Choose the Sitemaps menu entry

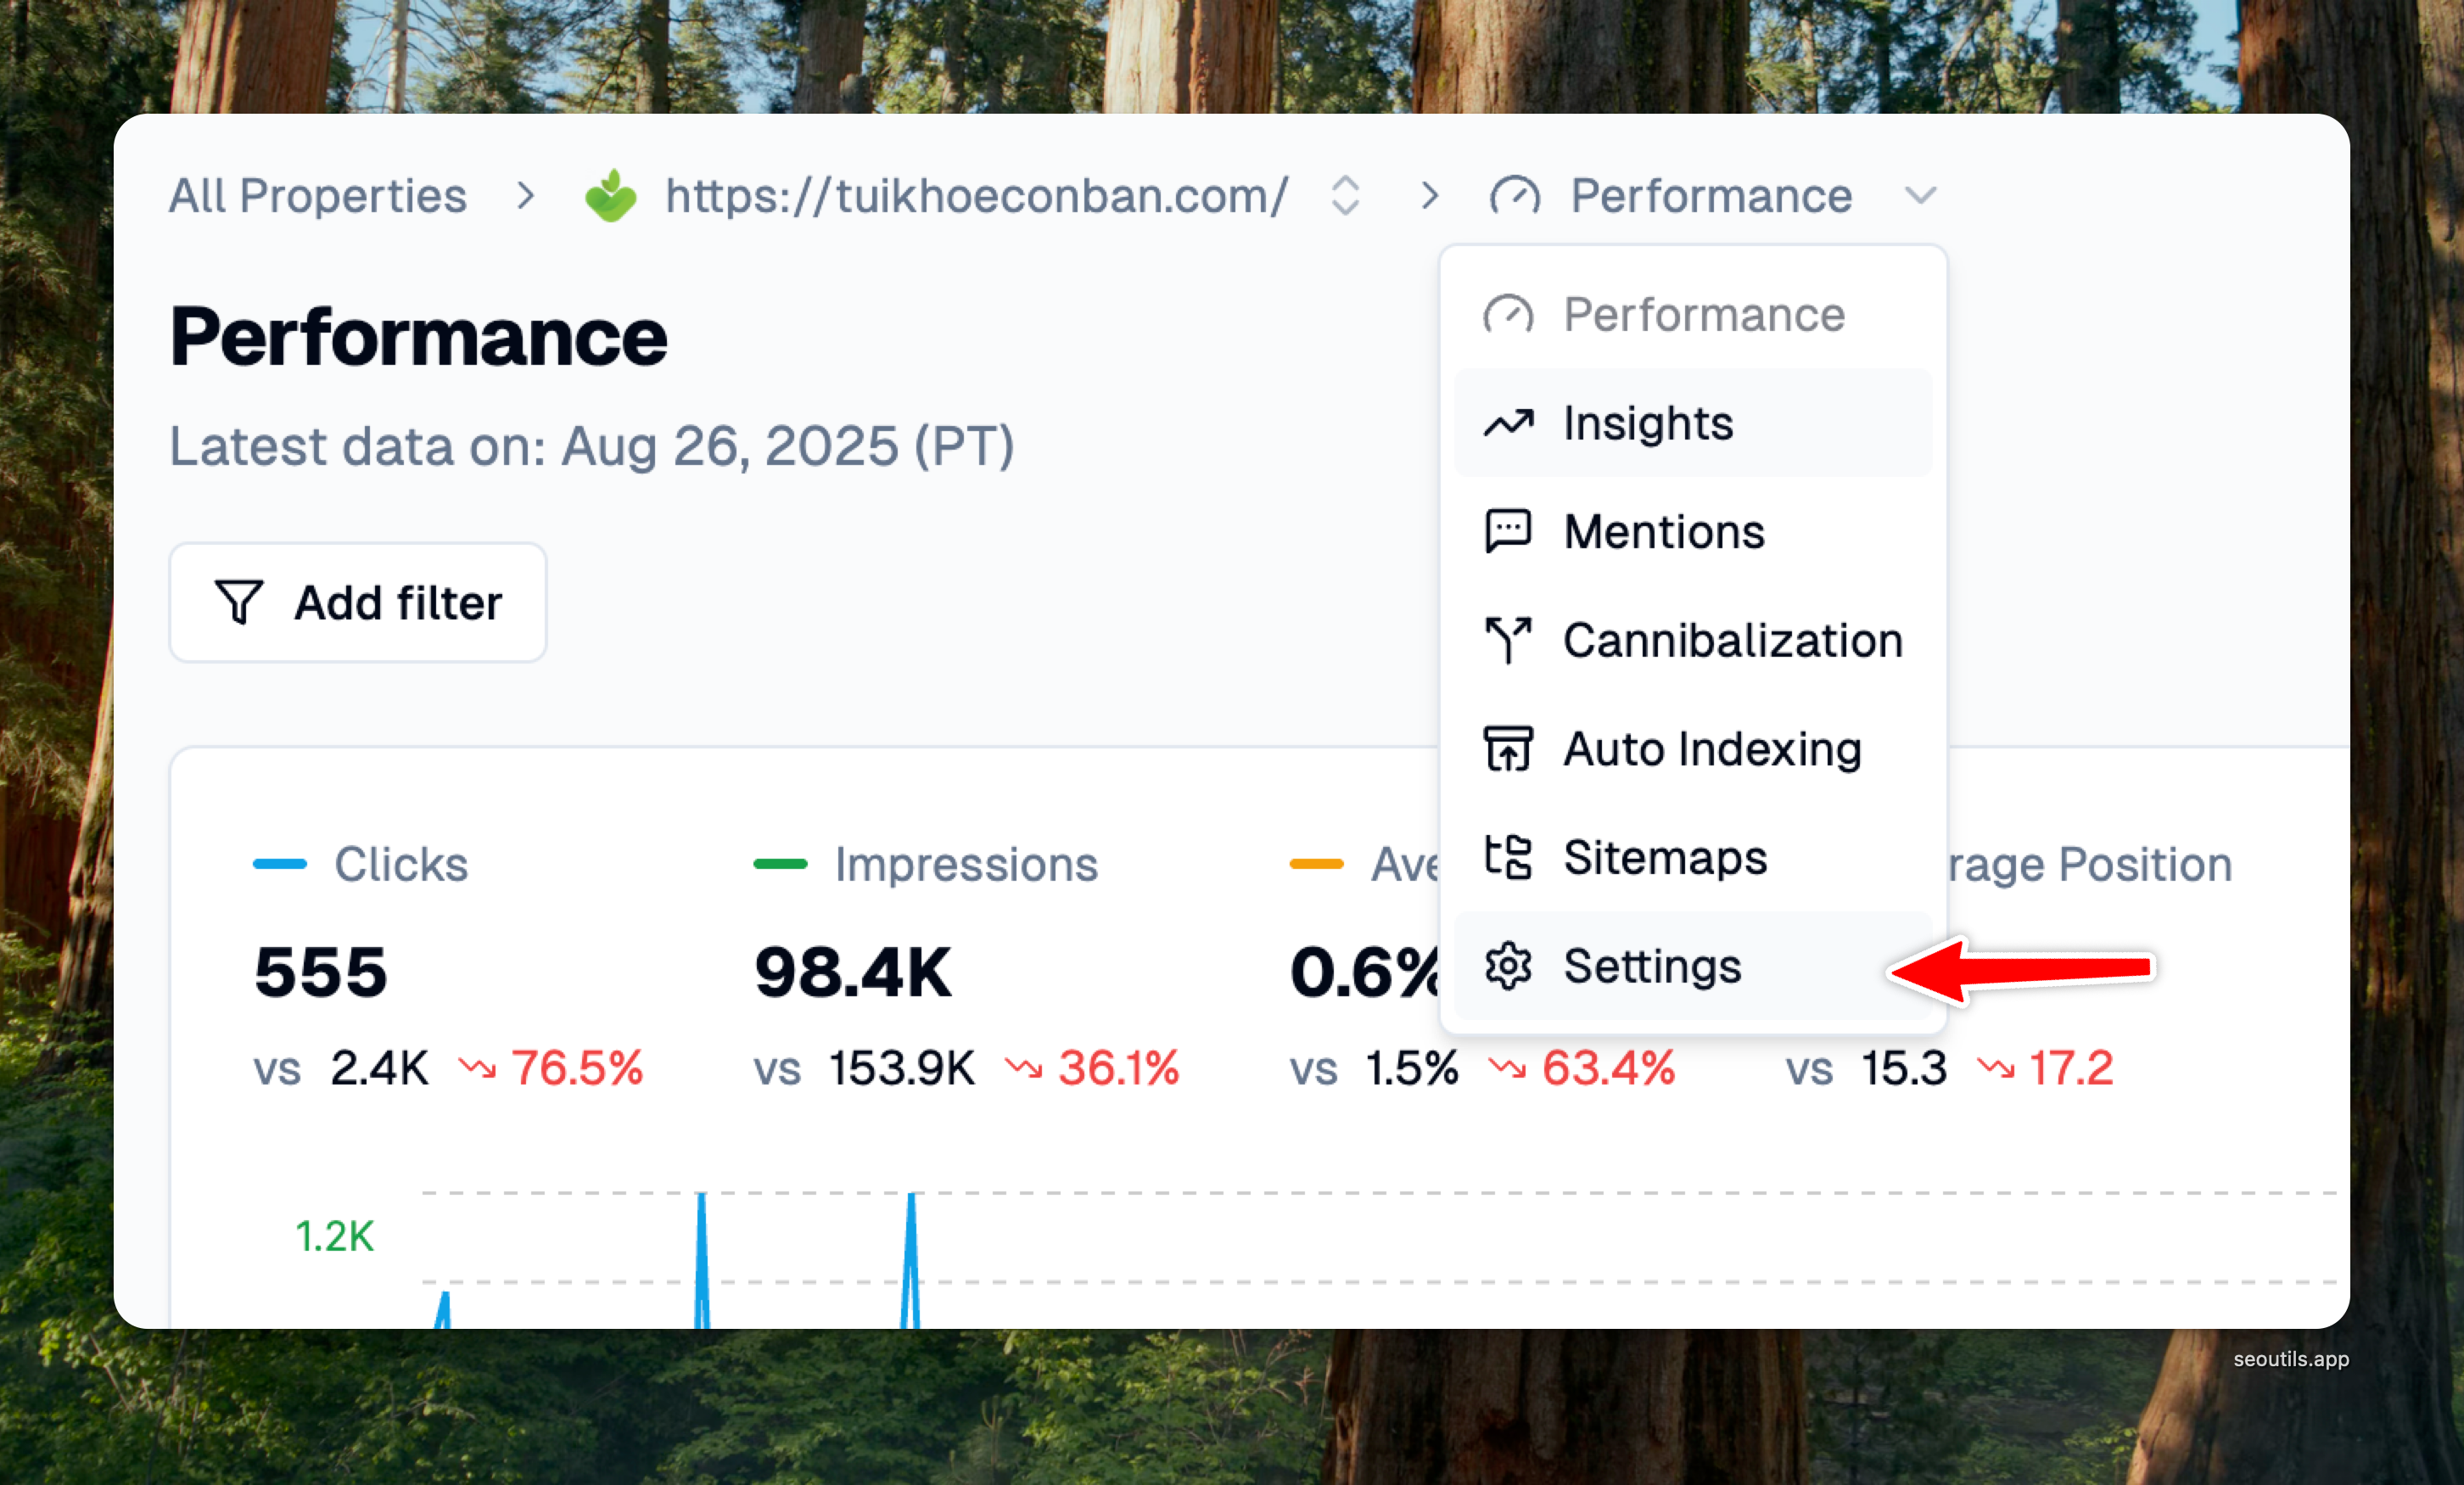coord(1665,857)
